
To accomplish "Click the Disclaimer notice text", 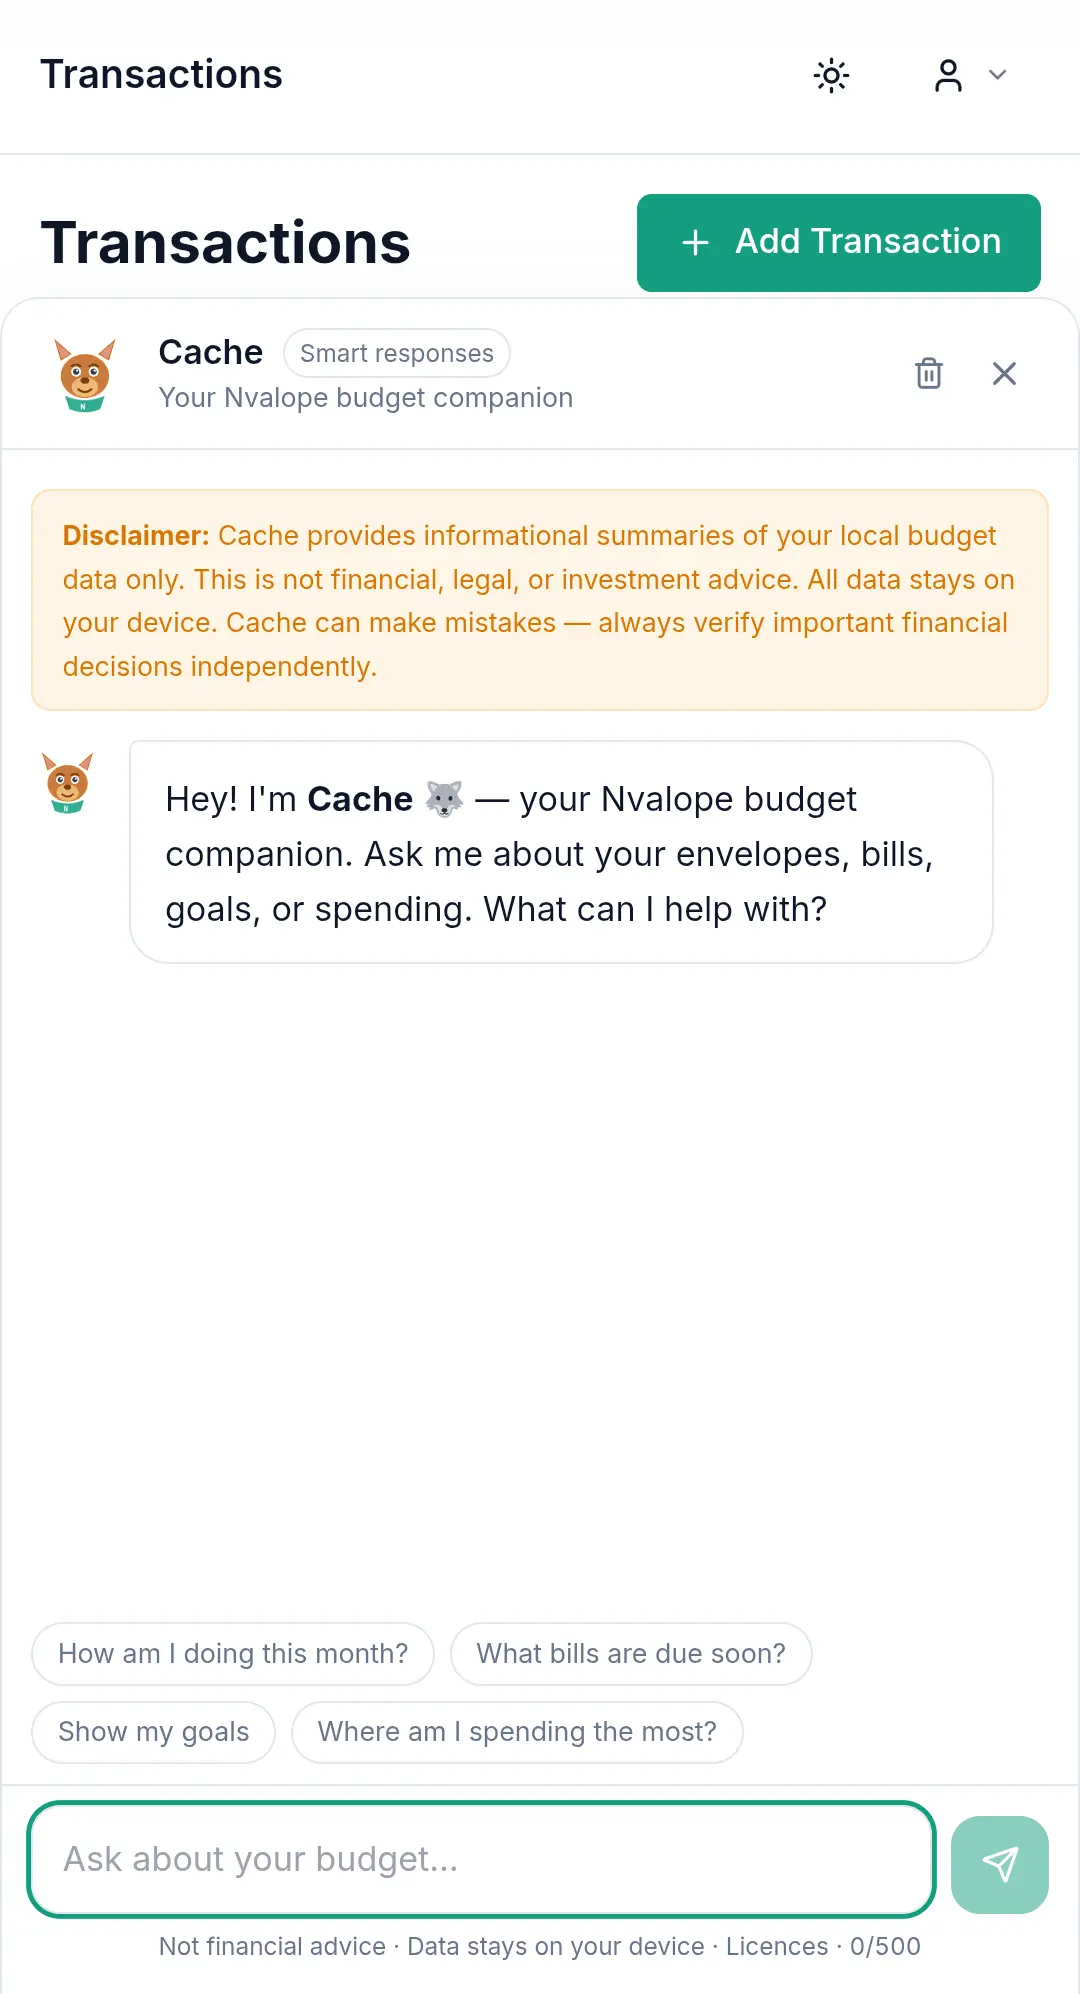I will 540,600.
